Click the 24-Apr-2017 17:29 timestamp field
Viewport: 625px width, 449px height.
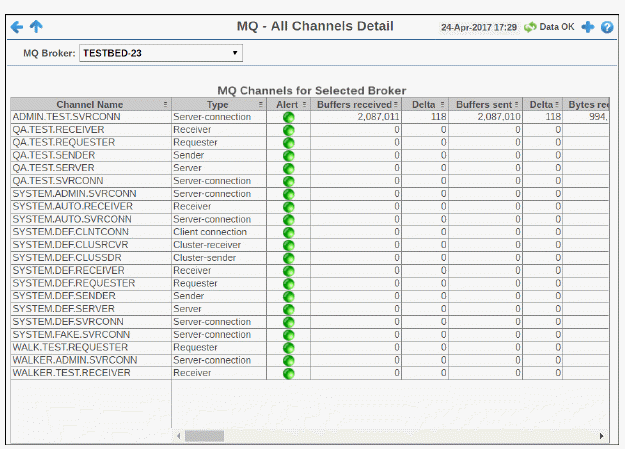(478, 27)
